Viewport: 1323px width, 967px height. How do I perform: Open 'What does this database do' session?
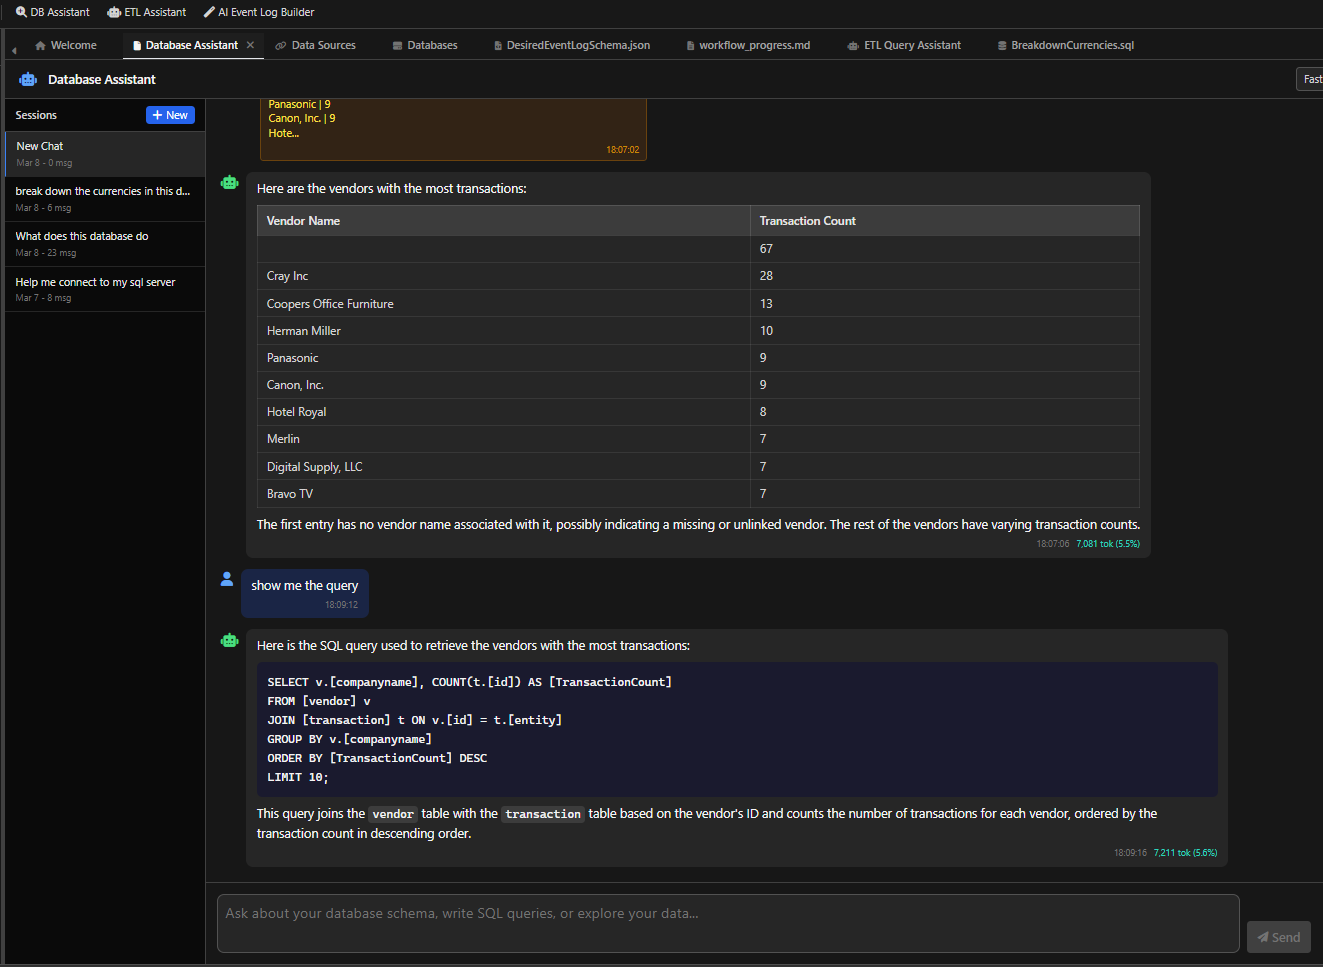pos(105,244)
